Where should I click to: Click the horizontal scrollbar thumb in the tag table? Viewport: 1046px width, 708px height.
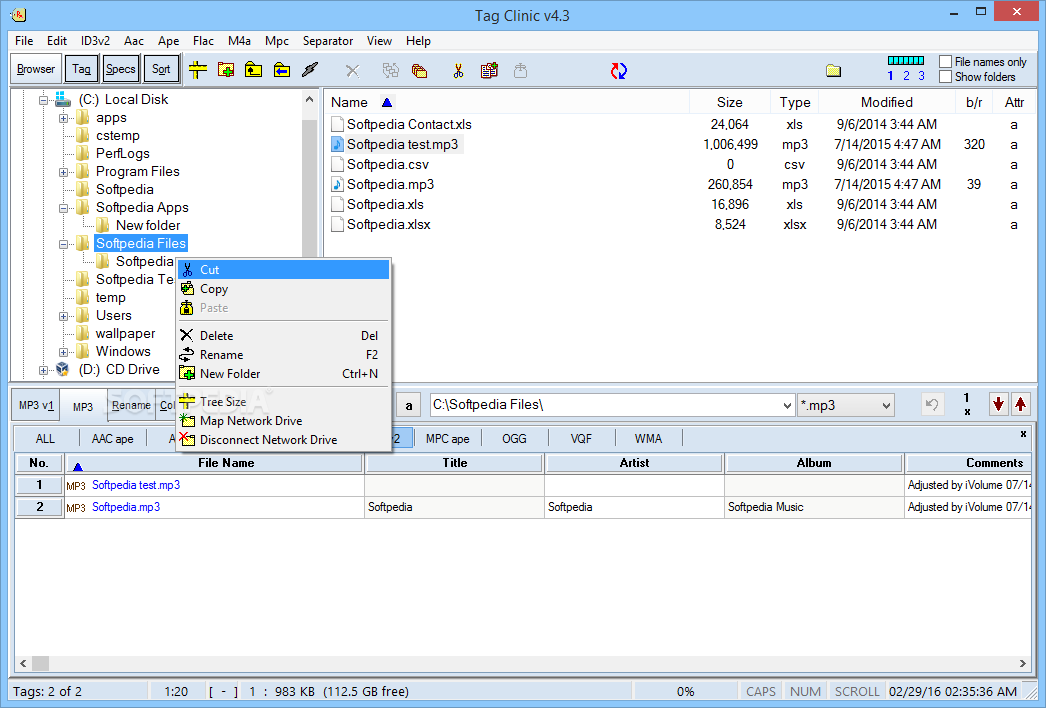click(x=41, y=663)
